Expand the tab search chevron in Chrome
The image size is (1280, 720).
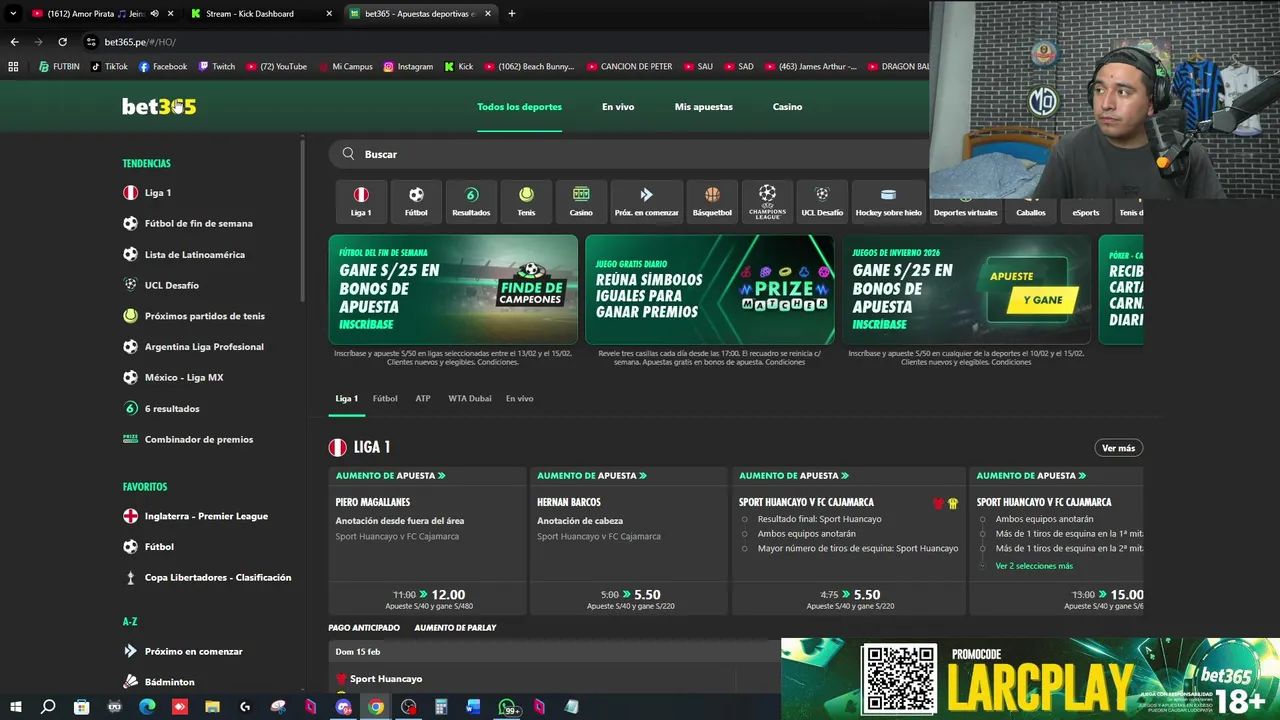click(x=13, y=14)
